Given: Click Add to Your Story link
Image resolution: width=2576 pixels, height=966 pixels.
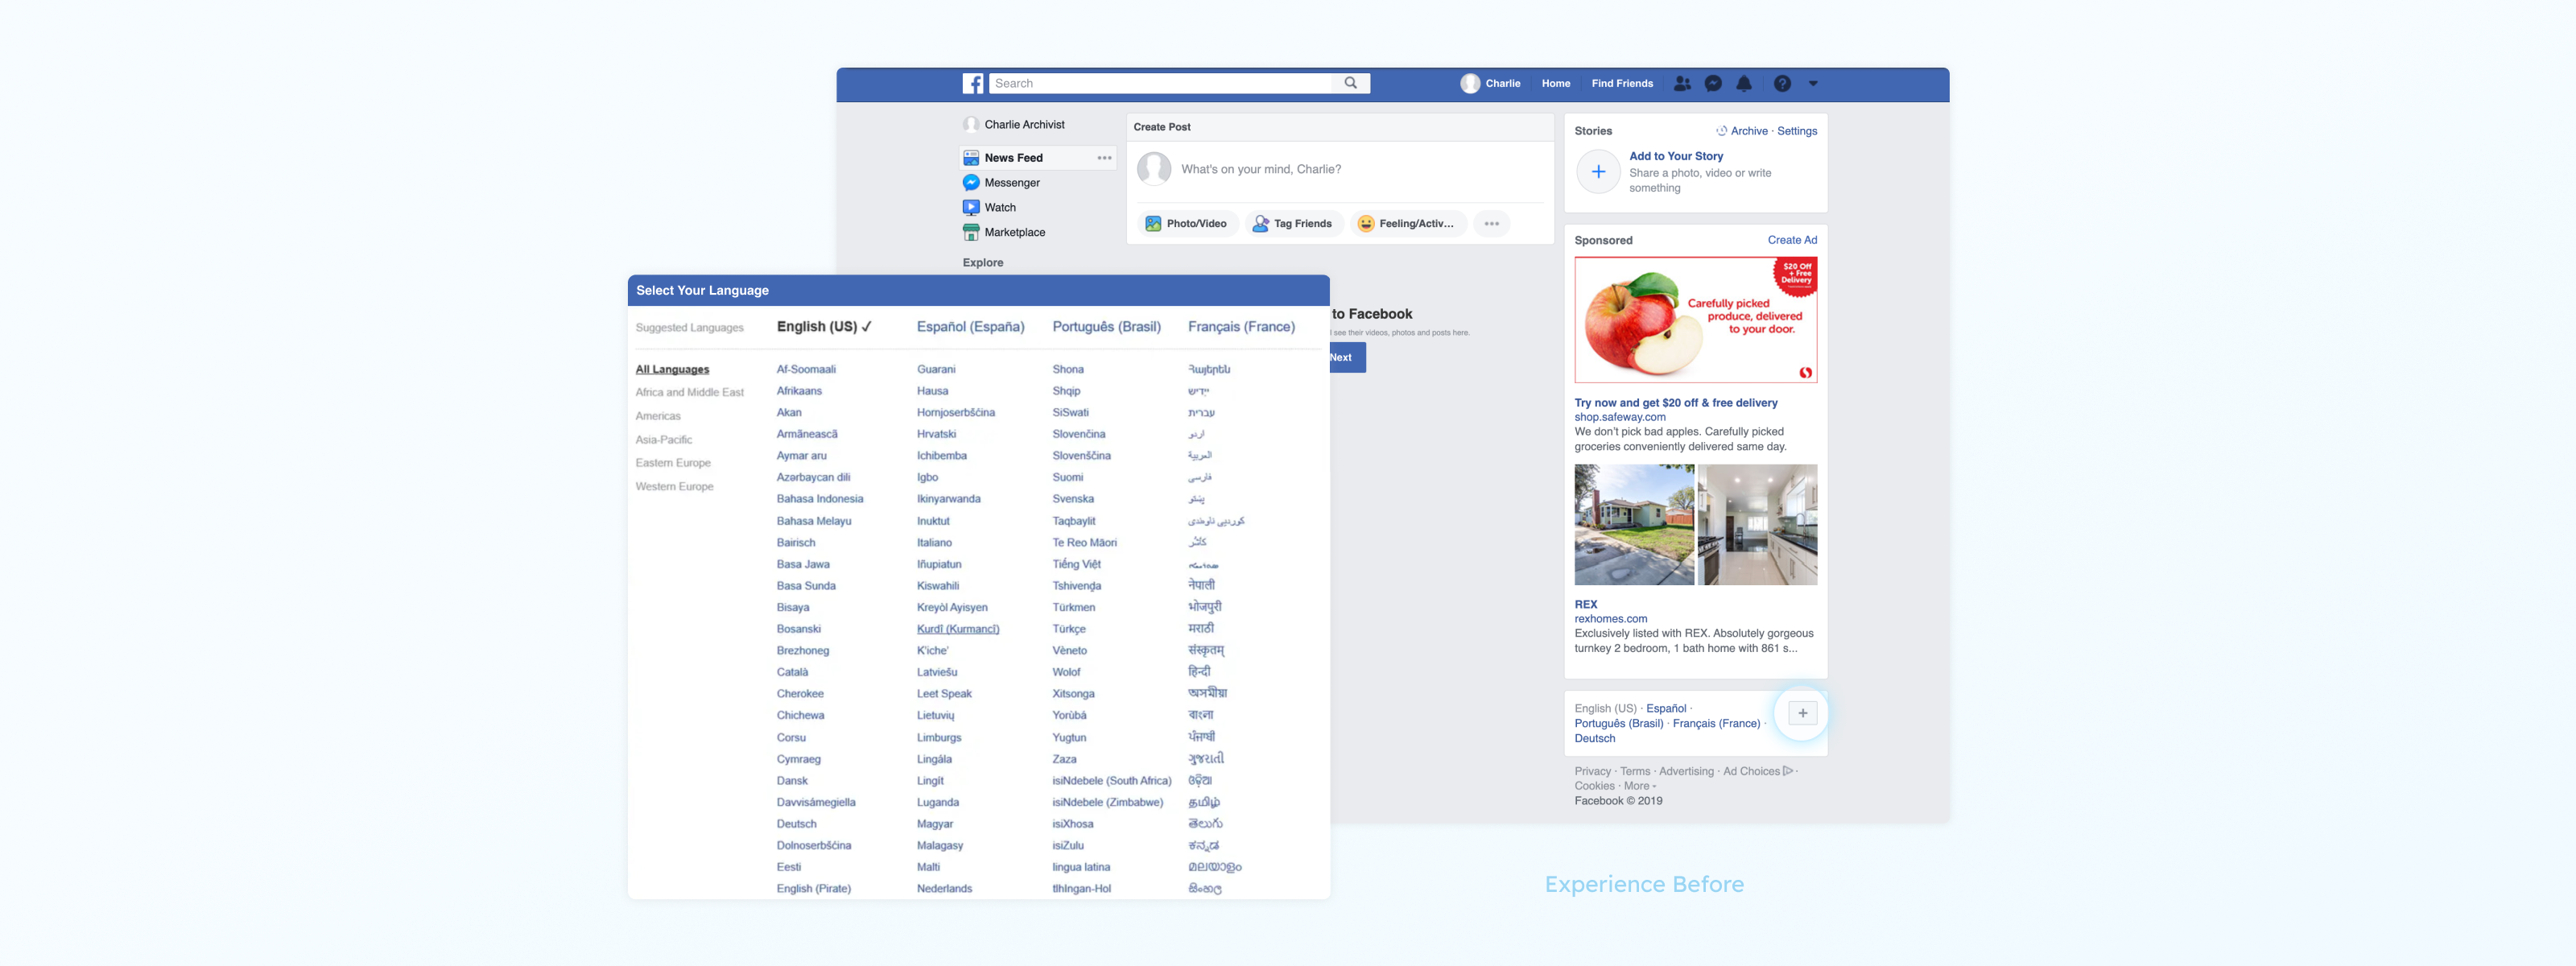Looking at the screenshot, I should [1675, 157].
